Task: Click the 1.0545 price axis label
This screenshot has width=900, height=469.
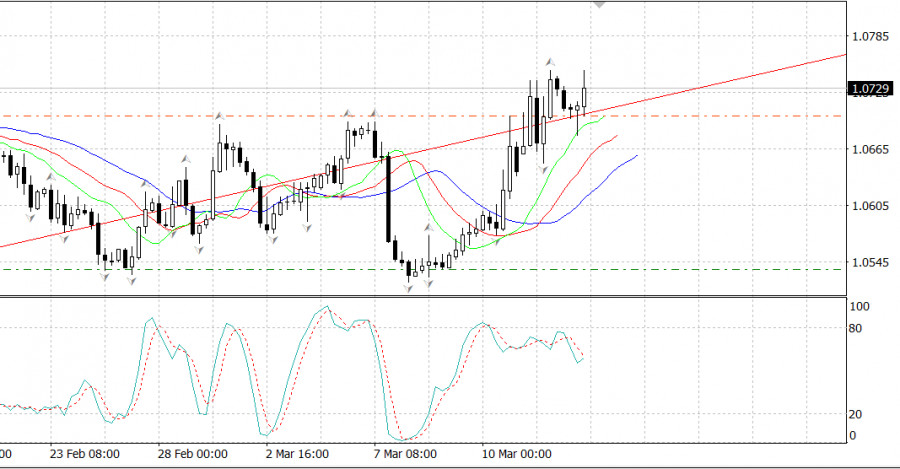Action: pyautogui.click(x=868, y=263)
